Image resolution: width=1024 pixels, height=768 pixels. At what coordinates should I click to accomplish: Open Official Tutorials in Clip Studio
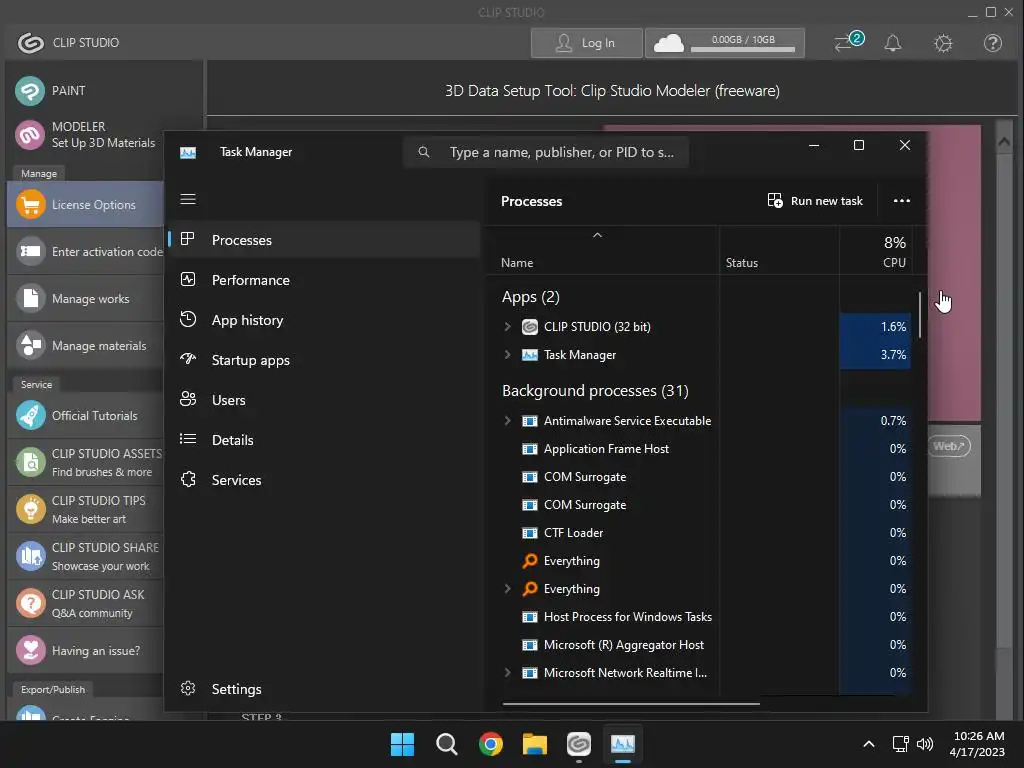pos(86,415)
